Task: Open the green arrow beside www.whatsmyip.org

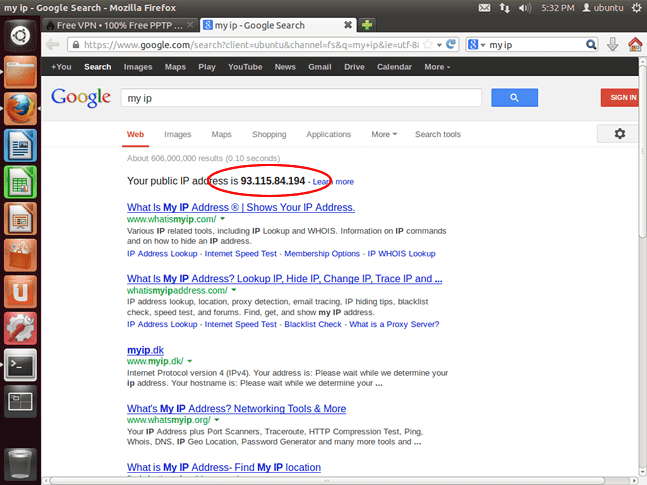Action: [x=217, y=420]
